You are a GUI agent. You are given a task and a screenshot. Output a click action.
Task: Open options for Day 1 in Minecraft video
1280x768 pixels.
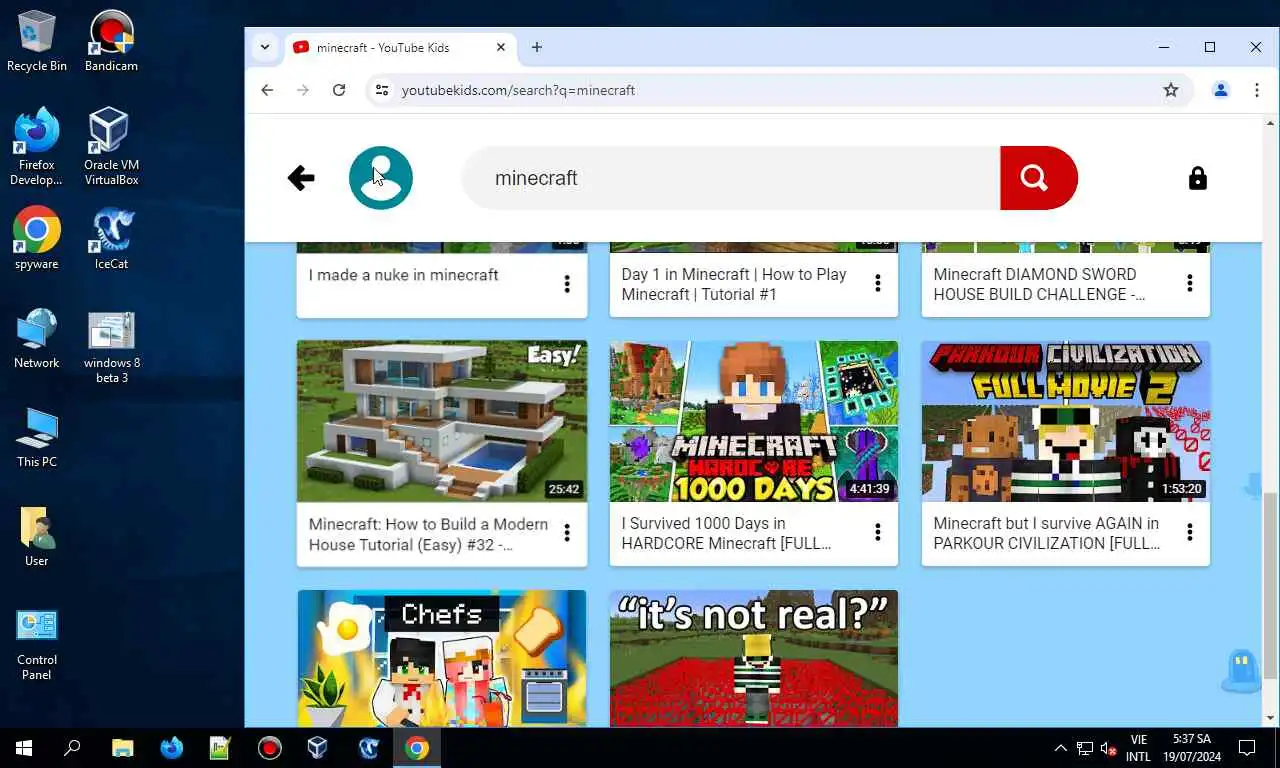[x=878, y=284]
